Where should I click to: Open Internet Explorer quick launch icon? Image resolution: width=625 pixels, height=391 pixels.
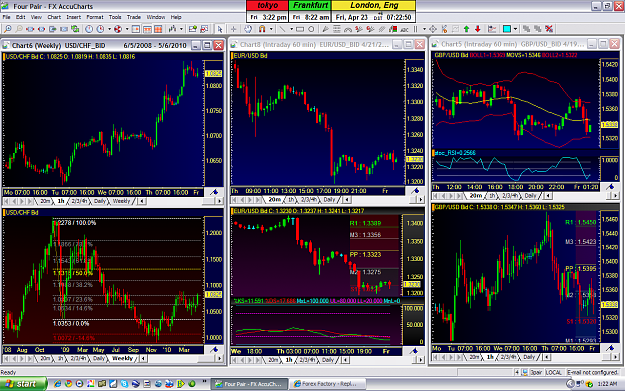tap(57, 384)
